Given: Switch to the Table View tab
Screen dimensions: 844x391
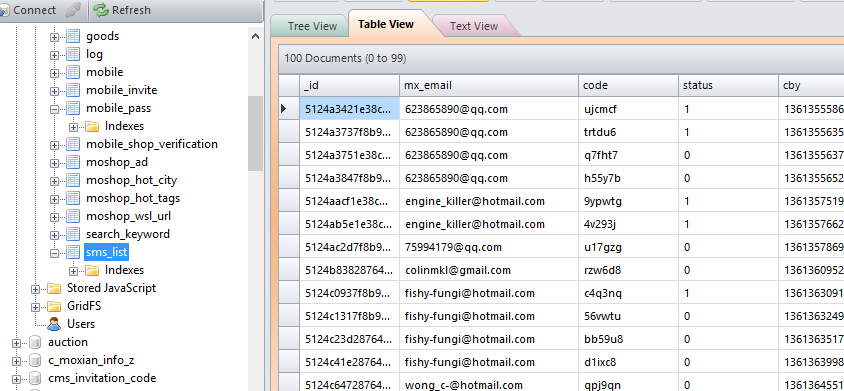Looking at the screenshot, I should click(386, 24).
